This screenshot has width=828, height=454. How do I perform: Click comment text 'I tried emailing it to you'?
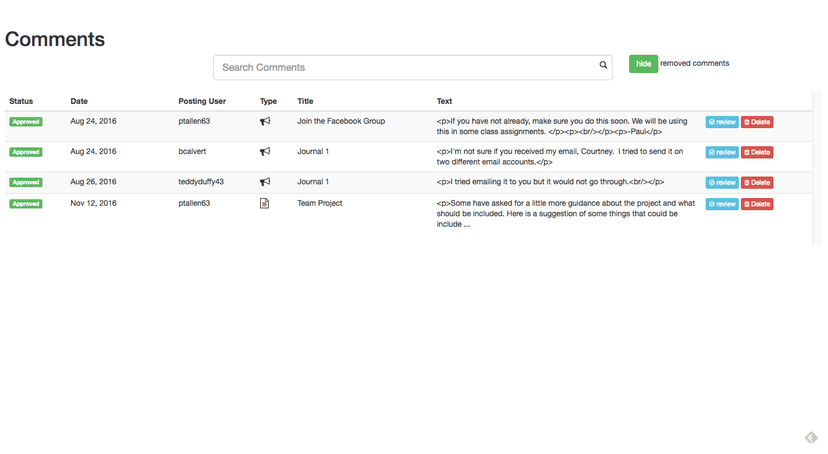pos(550,182)
